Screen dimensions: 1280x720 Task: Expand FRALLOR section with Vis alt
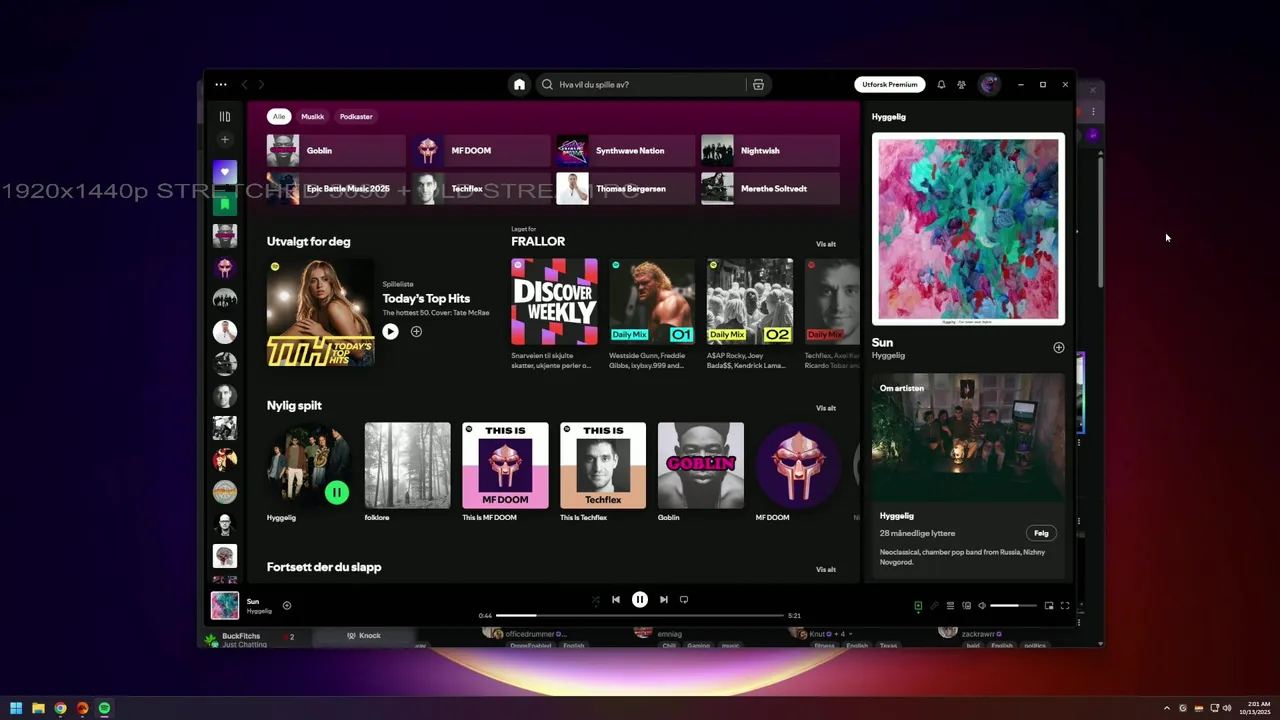click(826, 244)
